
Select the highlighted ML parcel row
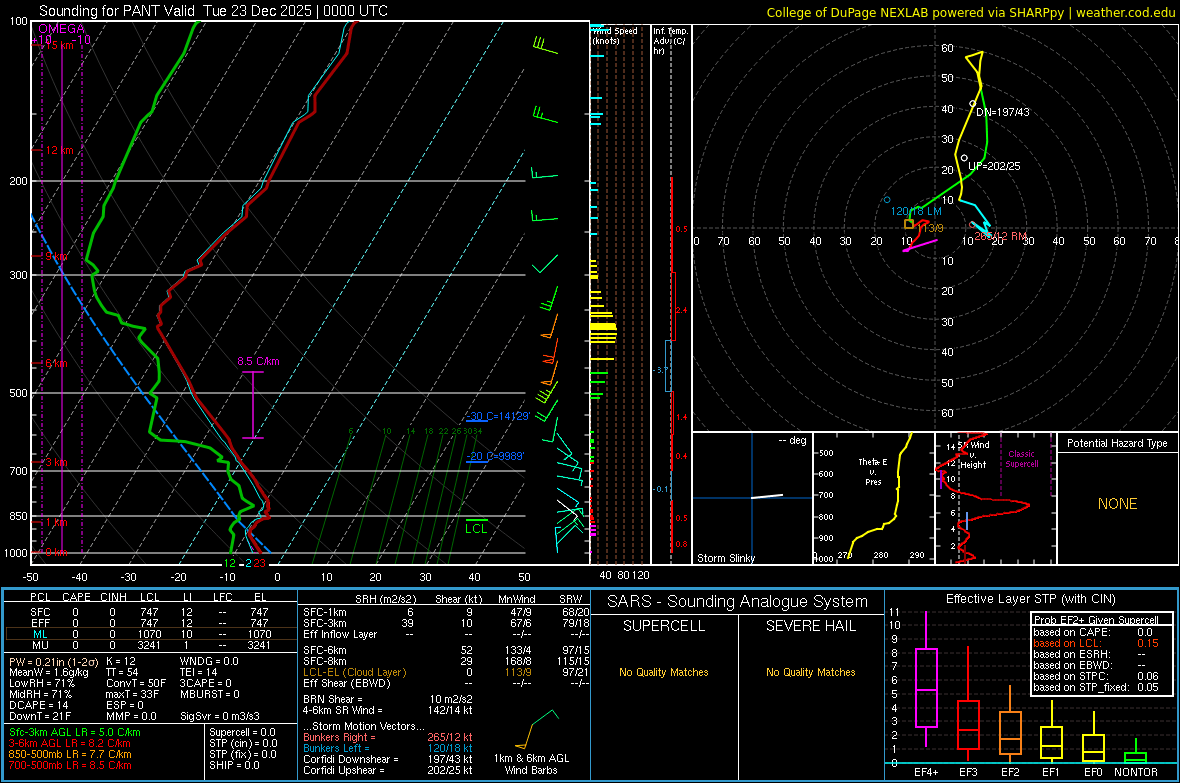click(151, 634)
